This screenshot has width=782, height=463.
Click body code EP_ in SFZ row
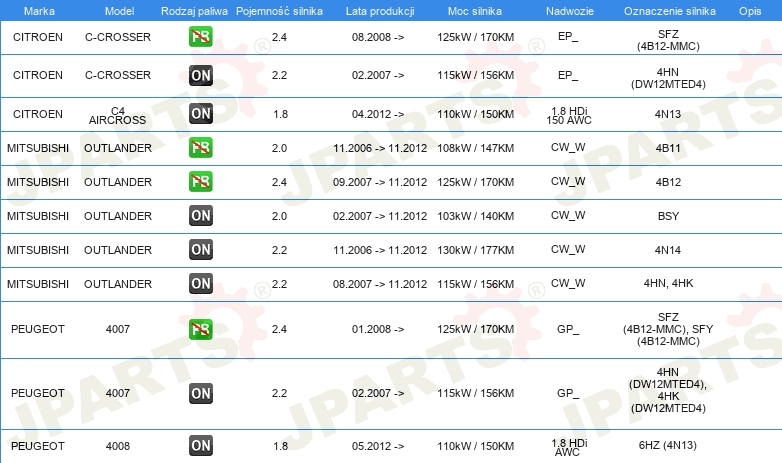point(568,36)
